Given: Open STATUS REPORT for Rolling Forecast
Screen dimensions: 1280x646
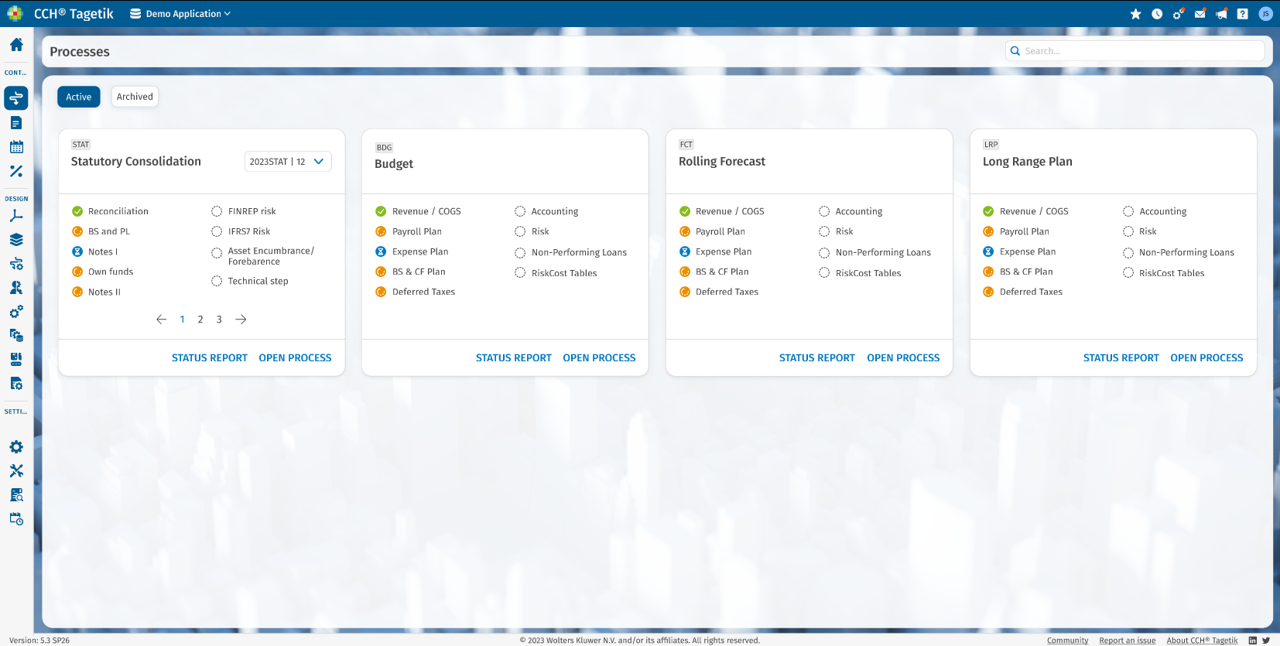Looking at the screenshot, I should (817, 358).
